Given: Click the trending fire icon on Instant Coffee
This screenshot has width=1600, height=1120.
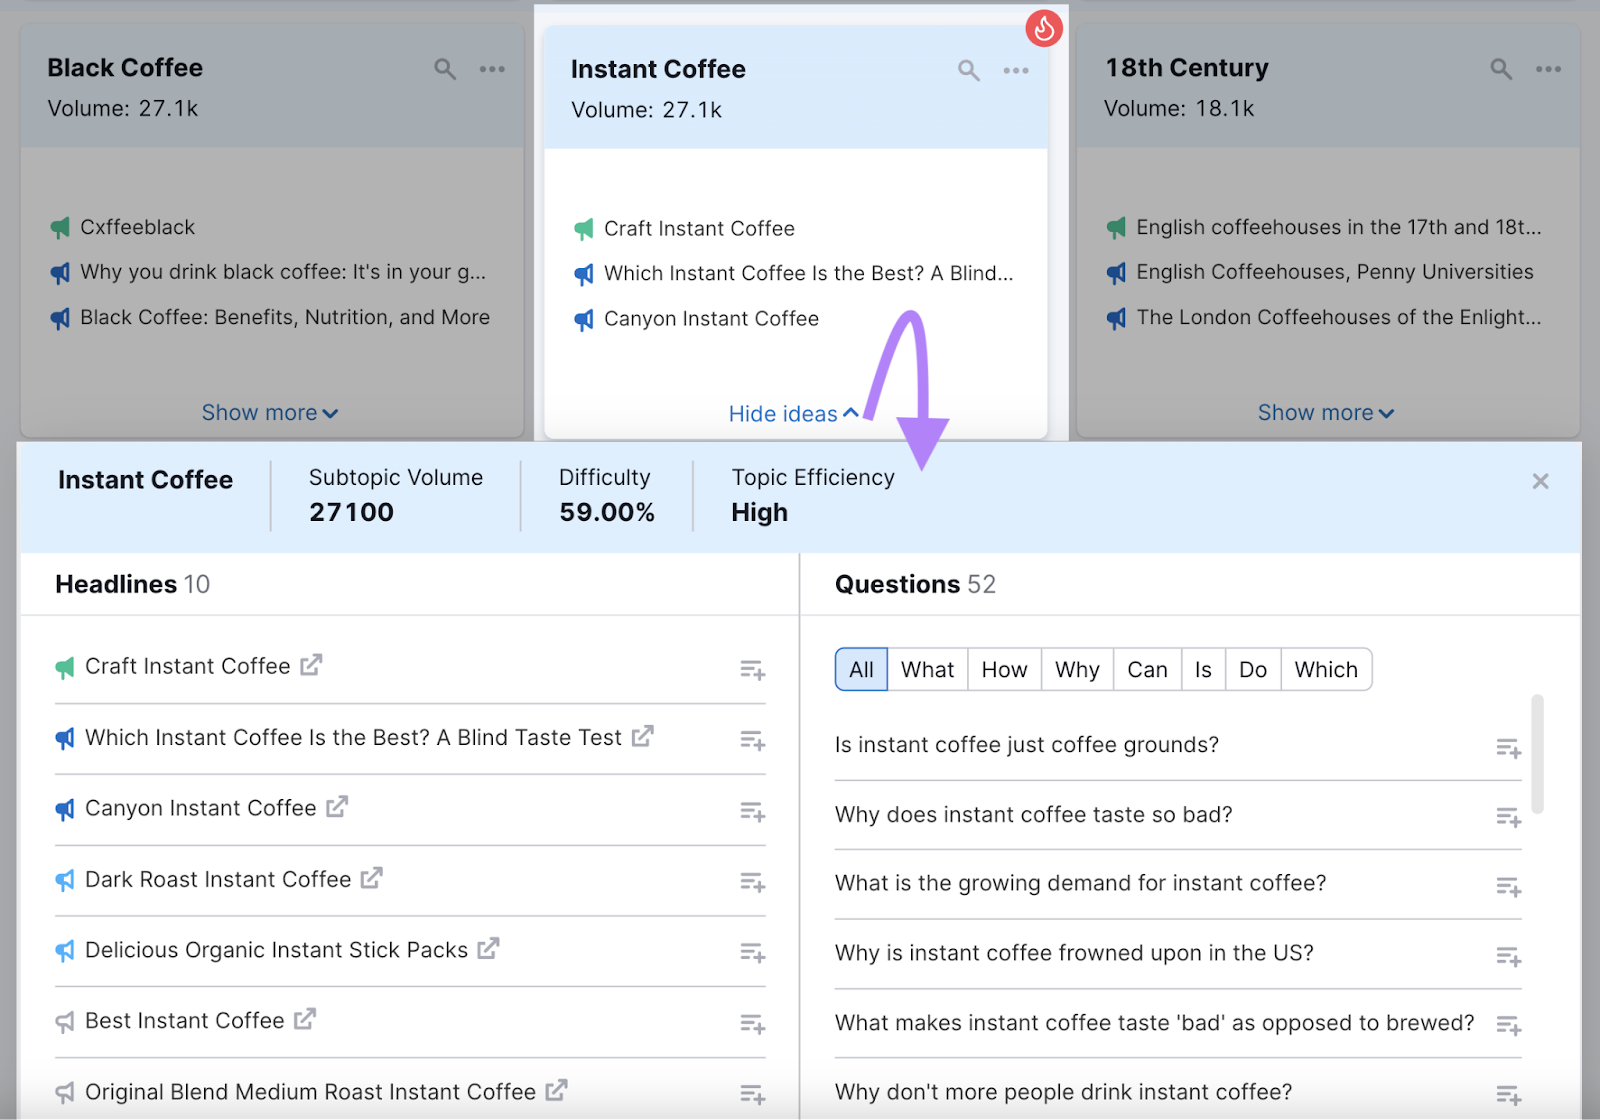Looking at the screenshot, I should [1044, 29].
